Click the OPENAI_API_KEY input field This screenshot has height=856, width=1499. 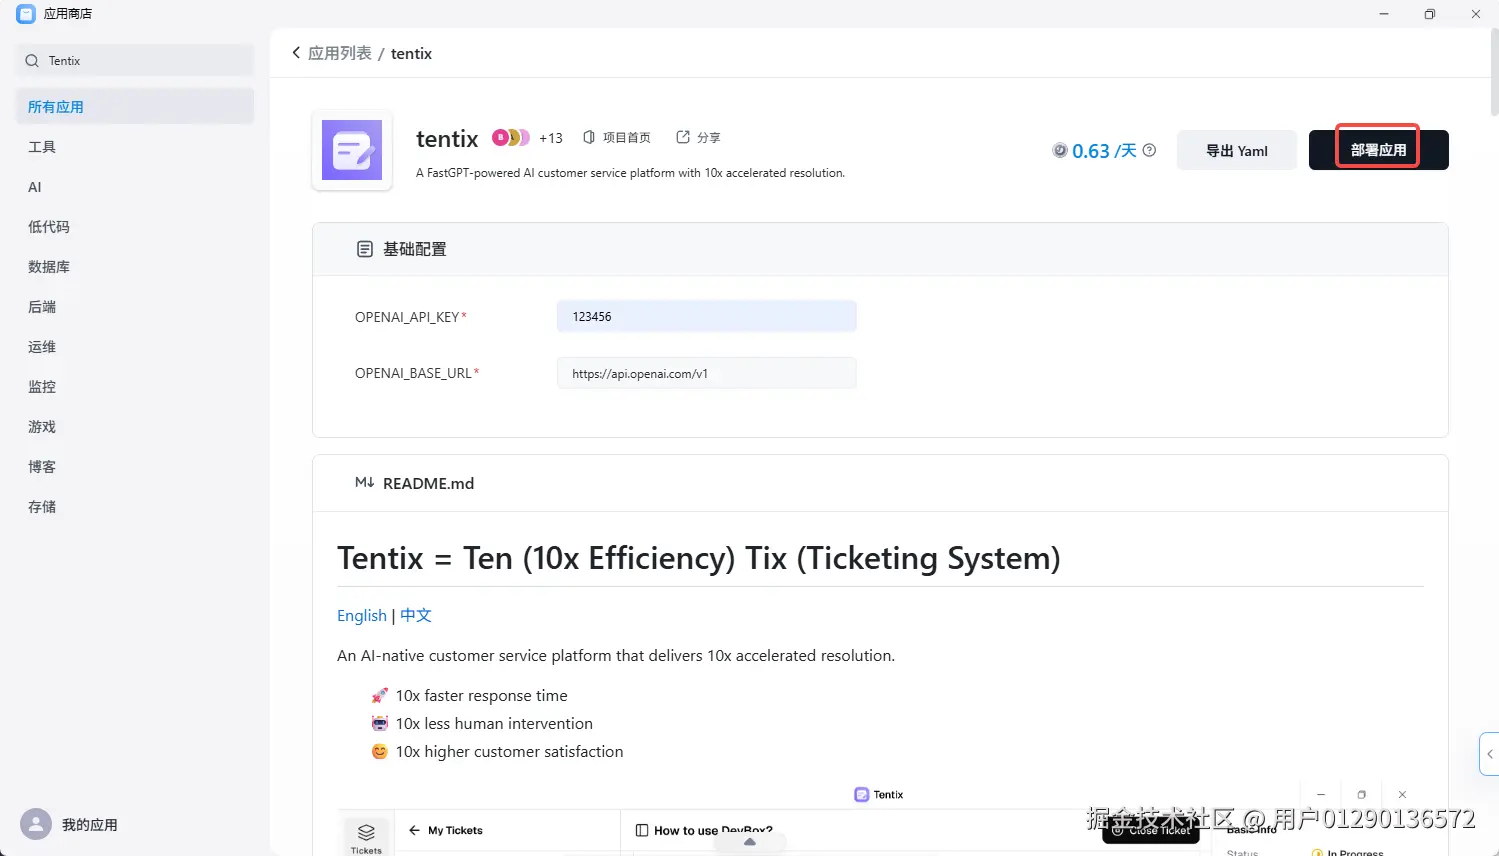(x=707, y=316)
